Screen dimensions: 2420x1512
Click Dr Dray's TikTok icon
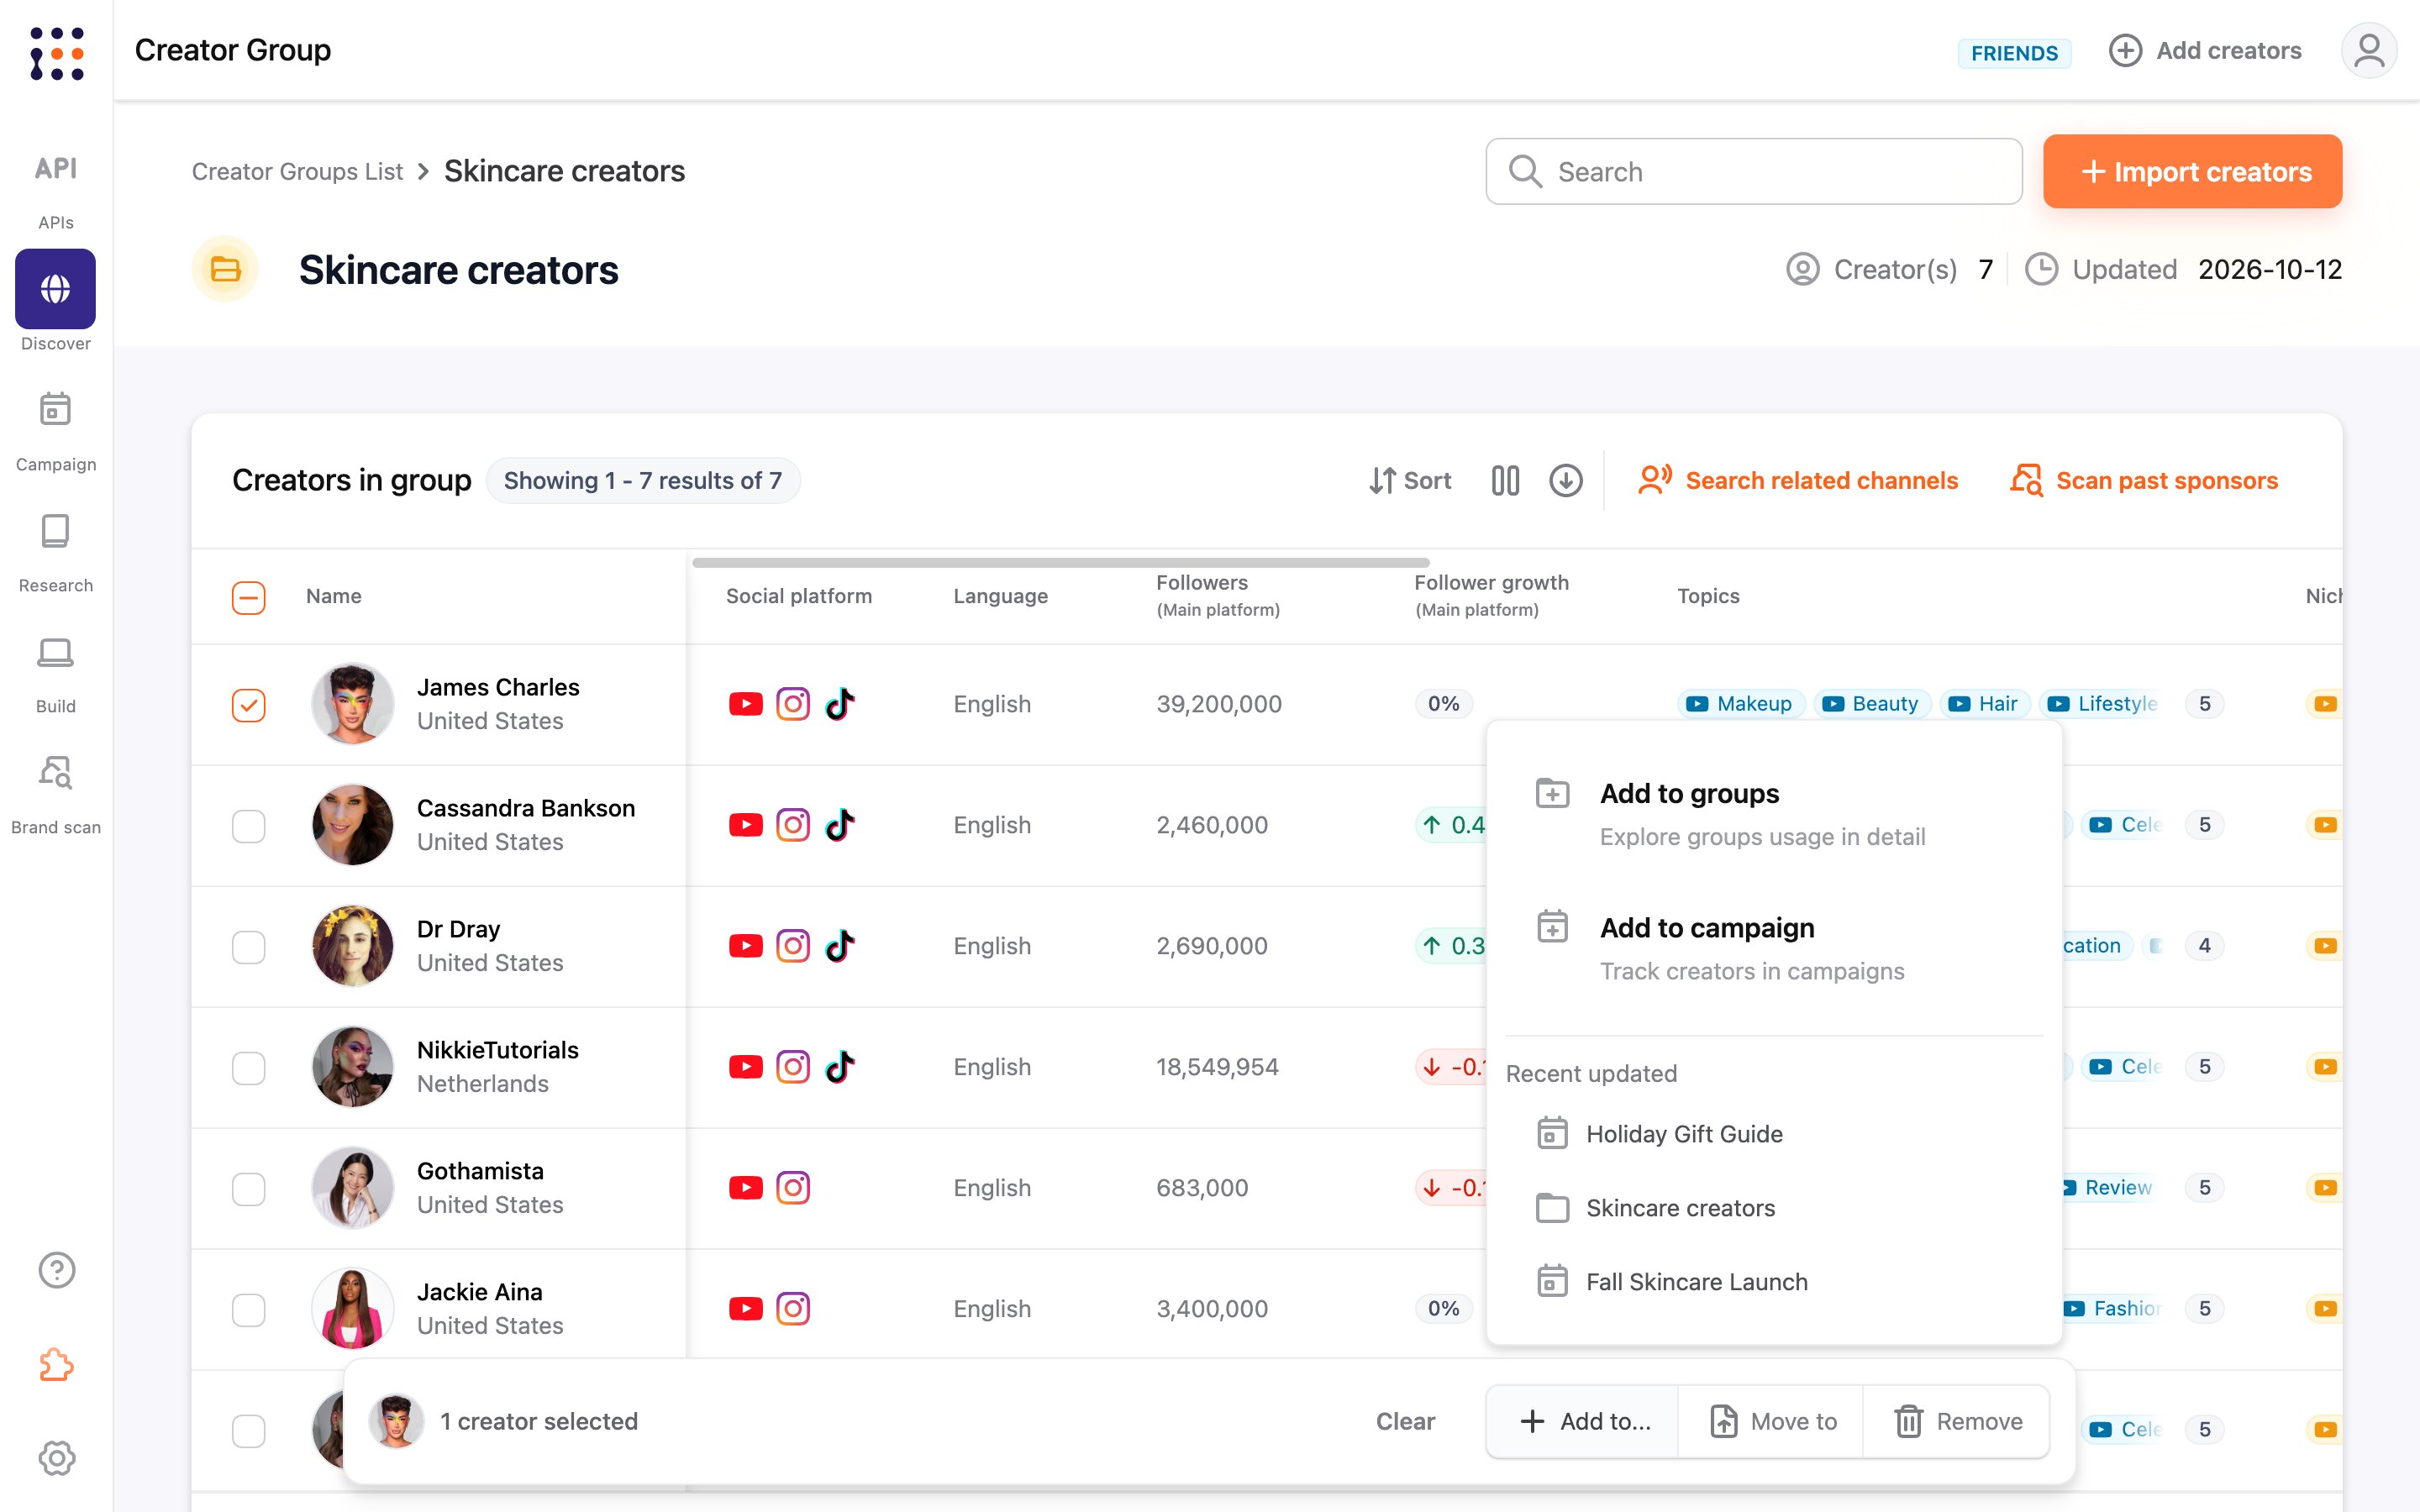(840, 946)
